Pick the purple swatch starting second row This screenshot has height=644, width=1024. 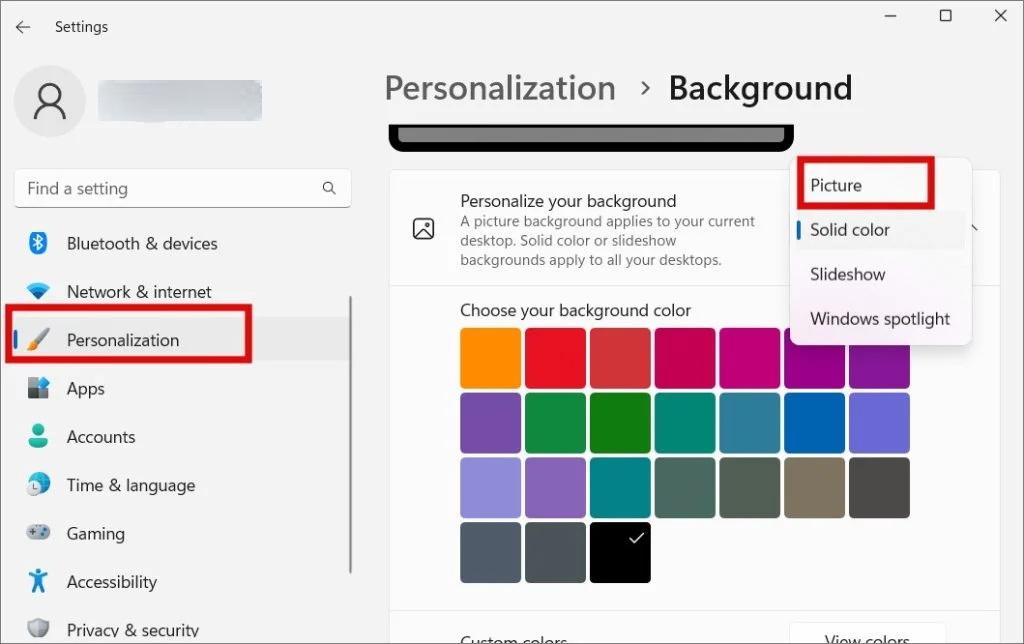[x=490, y=423]
